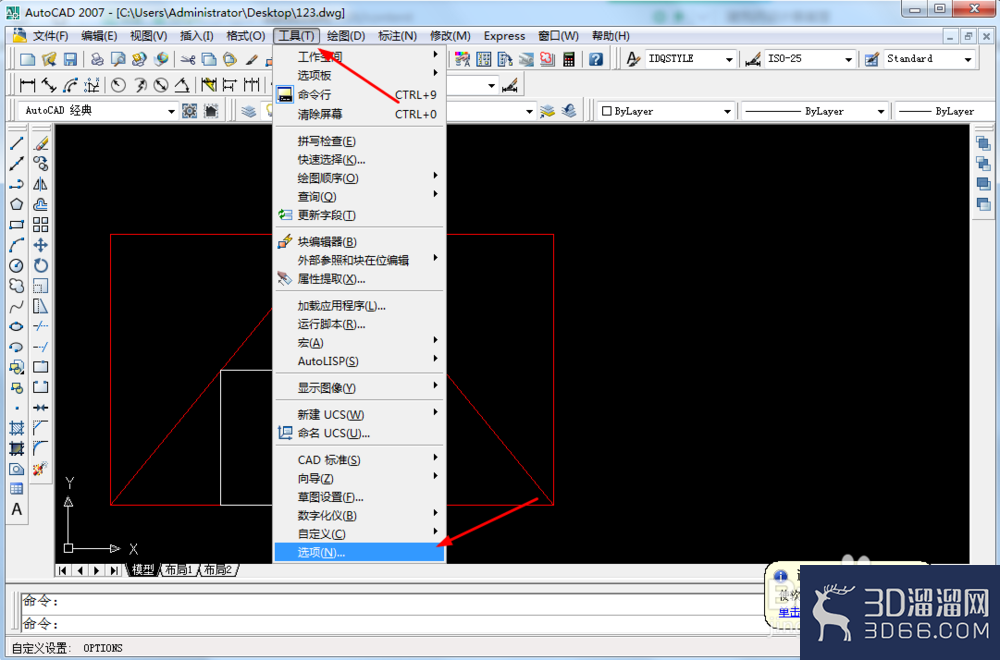This screenshot has height=660, width=1000.
Task: Open the 修改(M) menu
Action: point(450,36)
